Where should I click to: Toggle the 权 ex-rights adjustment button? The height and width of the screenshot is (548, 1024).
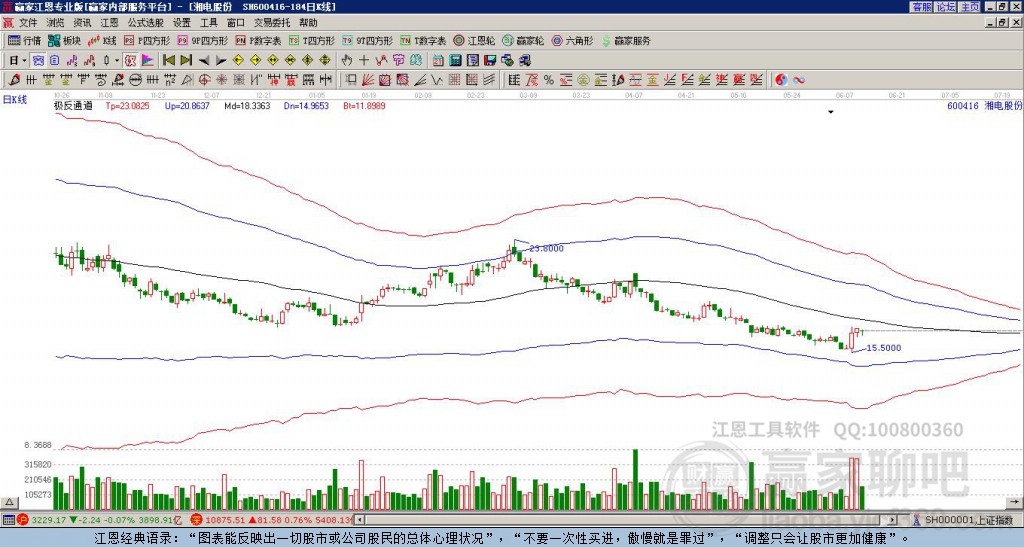[130, 61]
